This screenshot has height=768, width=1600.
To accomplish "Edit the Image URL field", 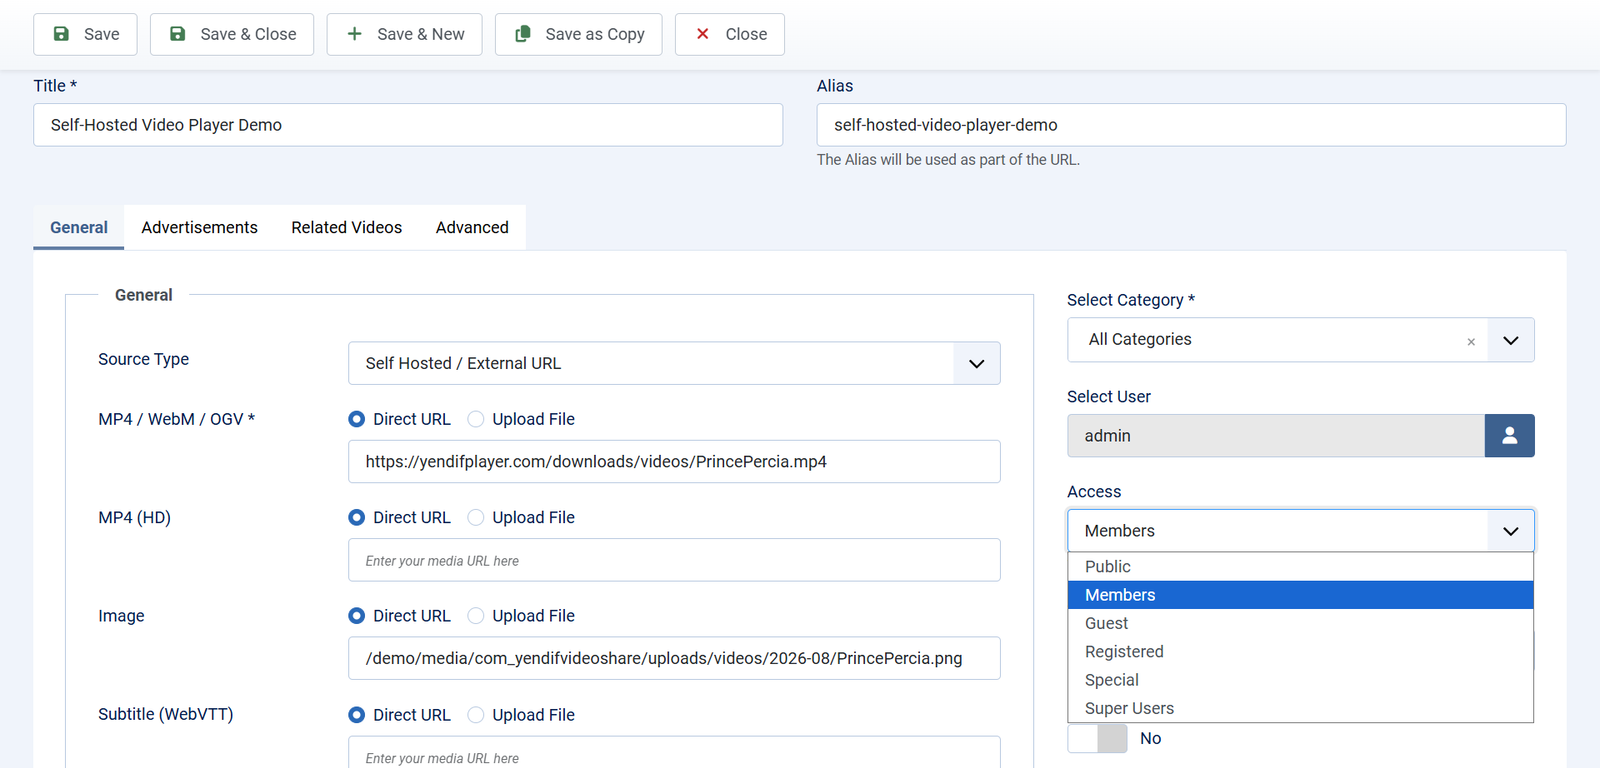I will (674, 658).
